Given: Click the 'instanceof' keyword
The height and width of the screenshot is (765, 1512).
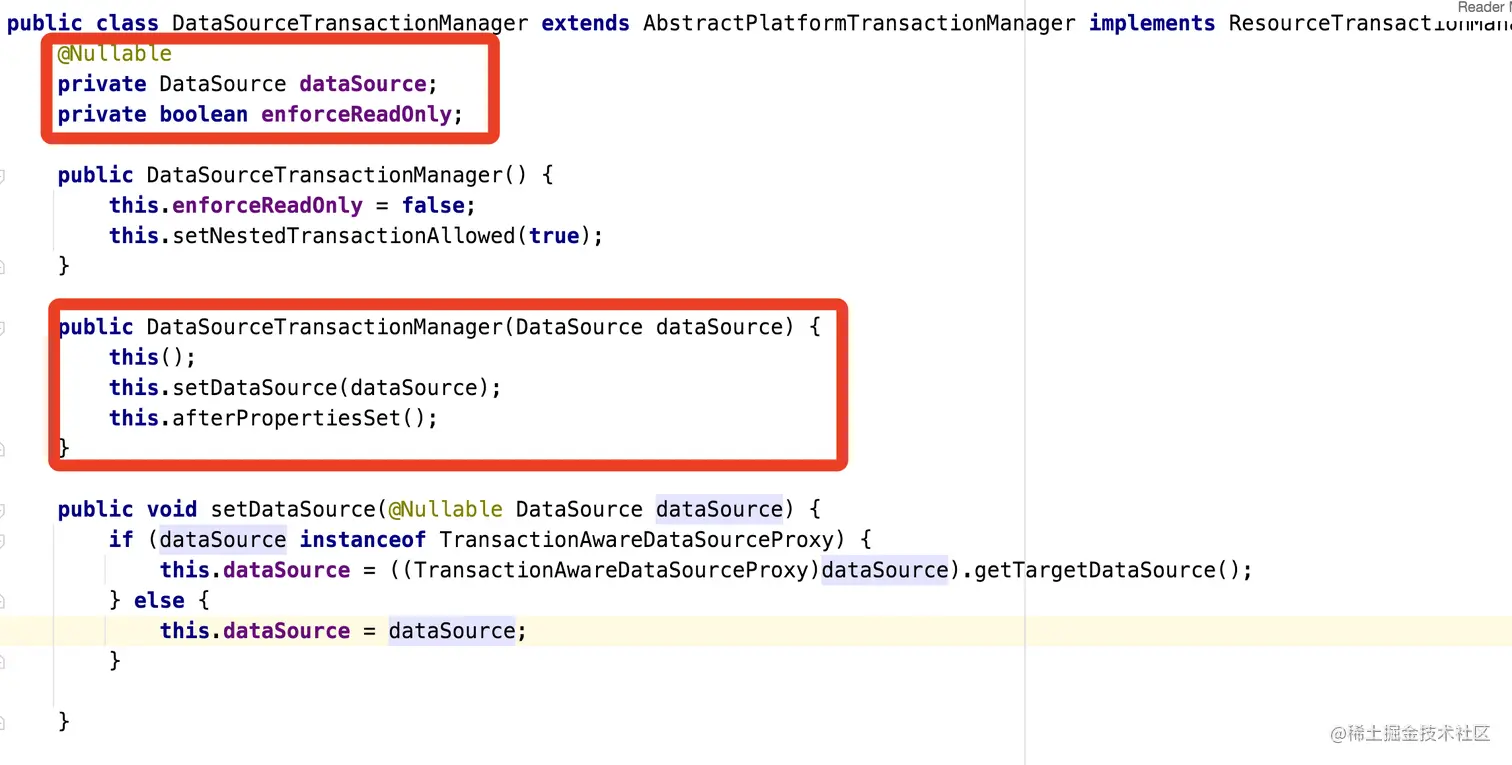Looking at the screenshot, I should 363,540.
